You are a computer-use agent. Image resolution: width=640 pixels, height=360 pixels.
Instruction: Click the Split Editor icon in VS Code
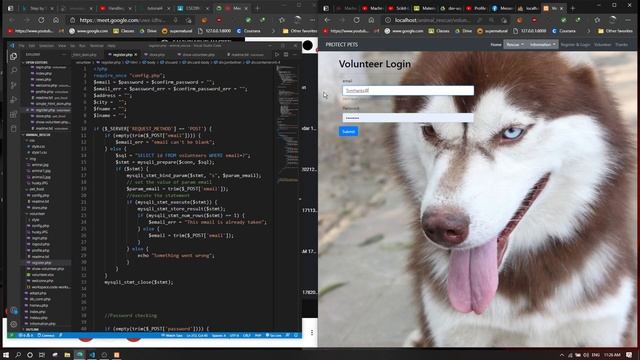(286, 54)
